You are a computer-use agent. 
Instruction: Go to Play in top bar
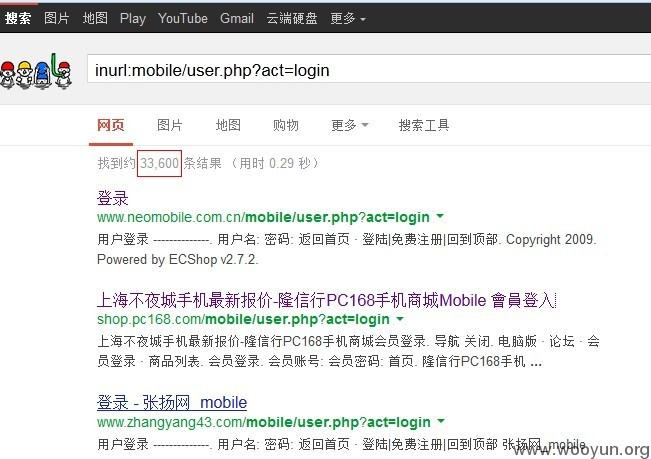(x=133, y=18)
